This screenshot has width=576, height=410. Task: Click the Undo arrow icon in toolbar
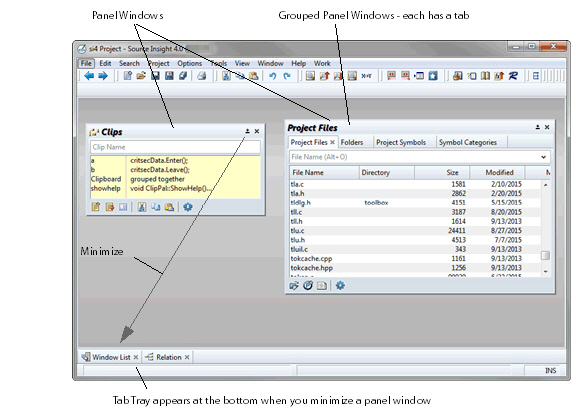[x=273, y=76]
